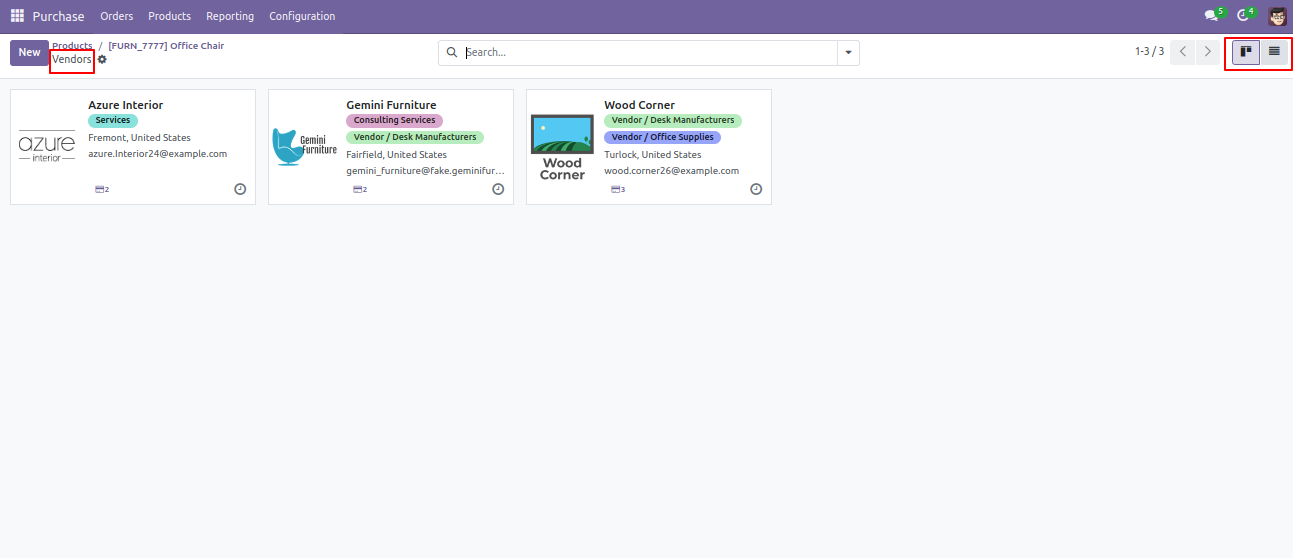Open the activities clock icon in the top bar
The width and height of the screenshot is (1293, 558).
[1243, 16]
